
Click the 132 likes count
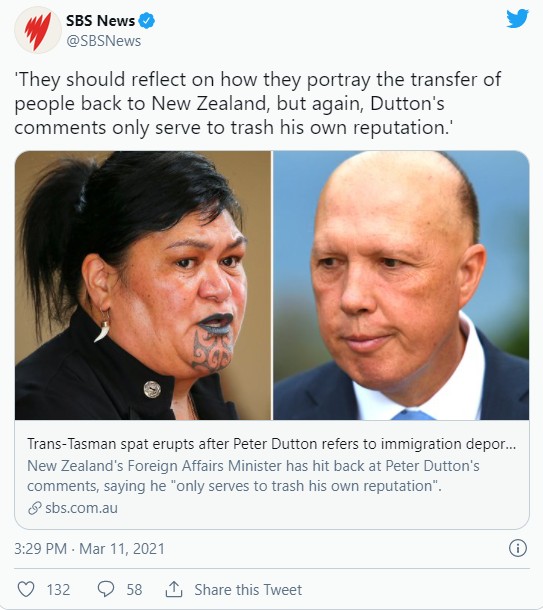(x=58, y=590)
